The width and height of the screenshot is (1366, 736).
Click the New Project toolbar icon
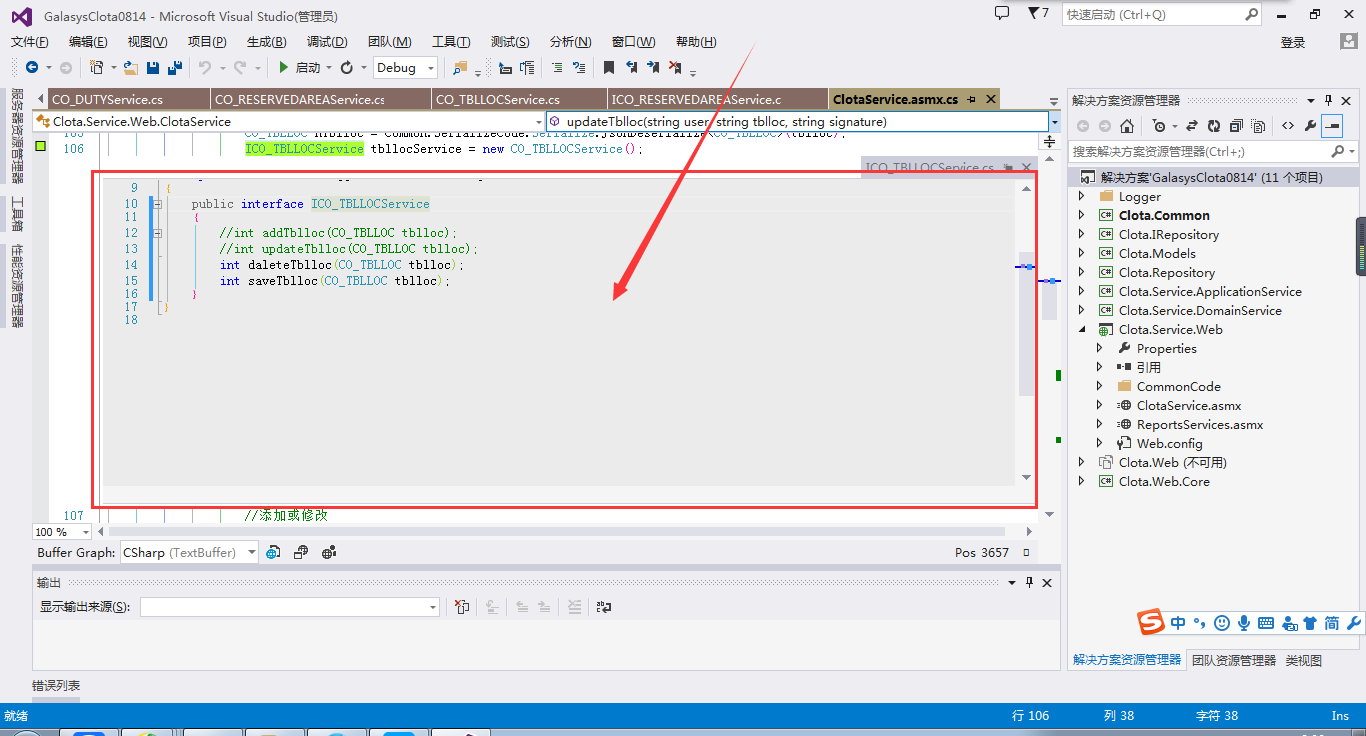[97, 67]
